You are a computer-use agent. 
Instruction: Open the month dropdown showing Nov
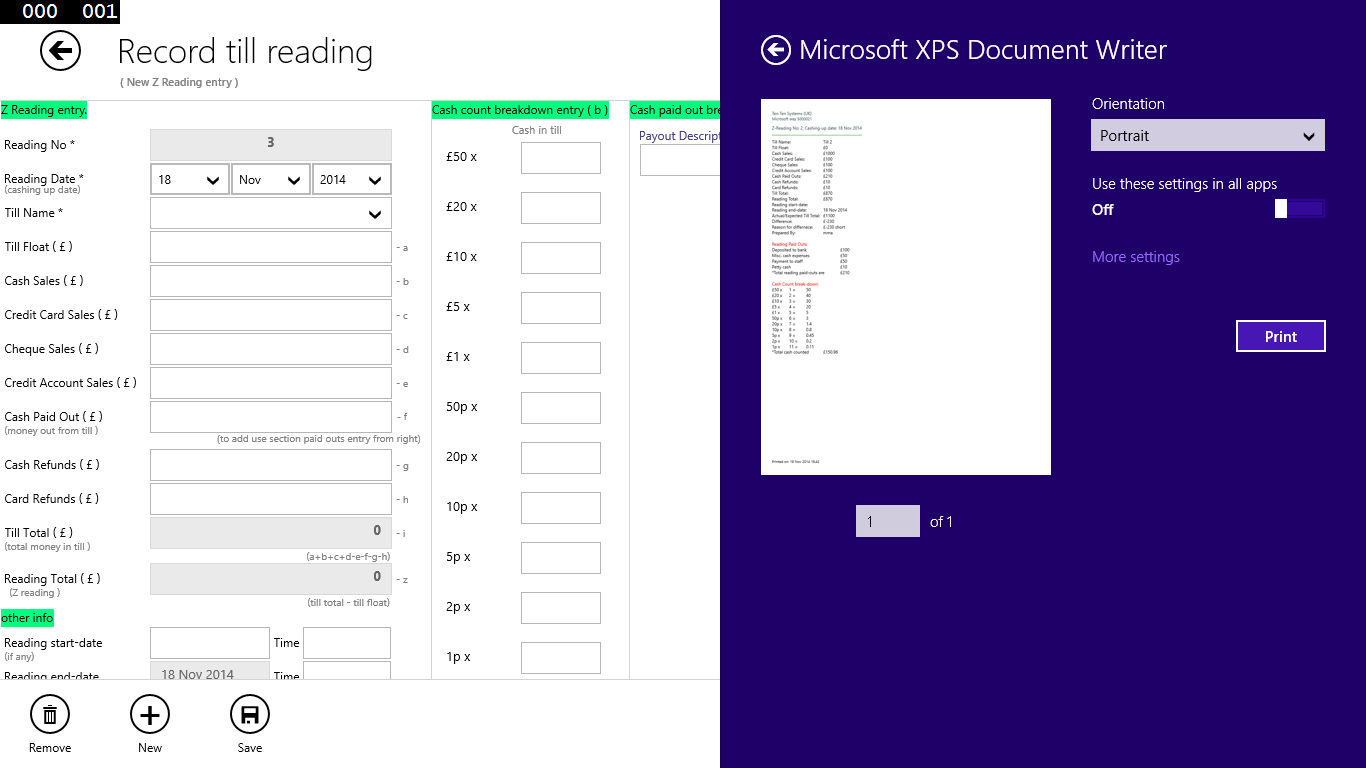pos(272,179)
